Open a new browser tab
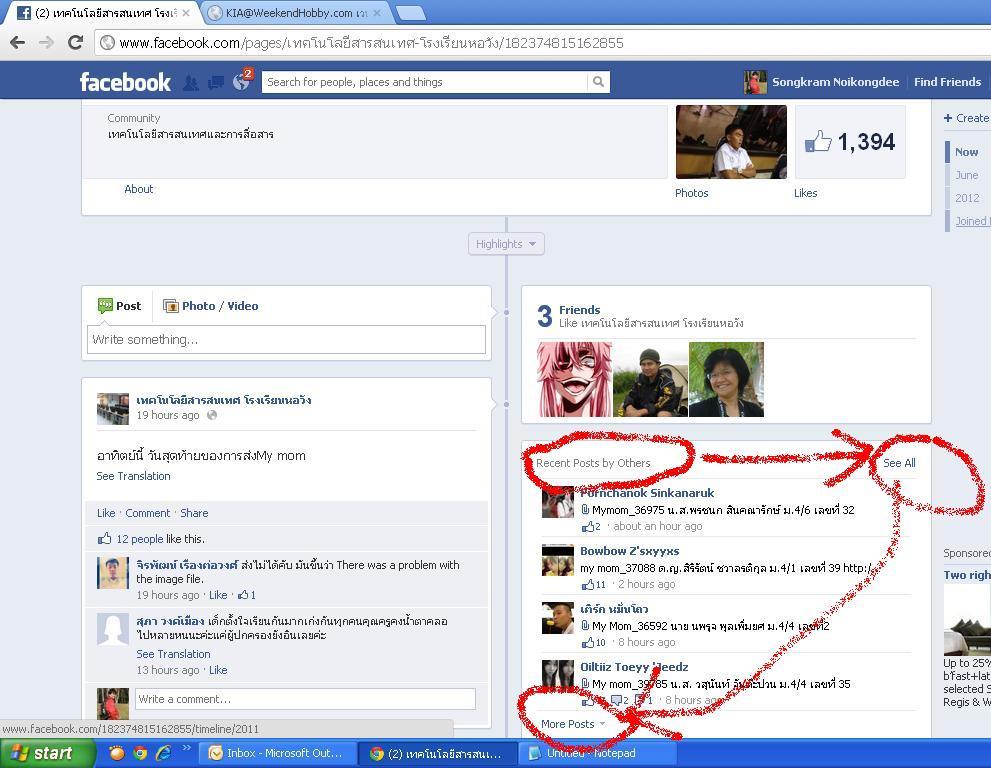This screenshot has height=768, width=991. [x=410, y=13]
